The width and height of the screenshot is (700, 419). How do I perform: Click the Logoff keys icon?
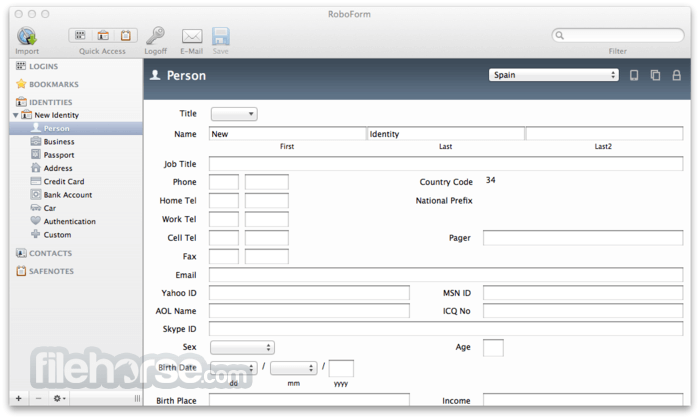click(155, 36)
